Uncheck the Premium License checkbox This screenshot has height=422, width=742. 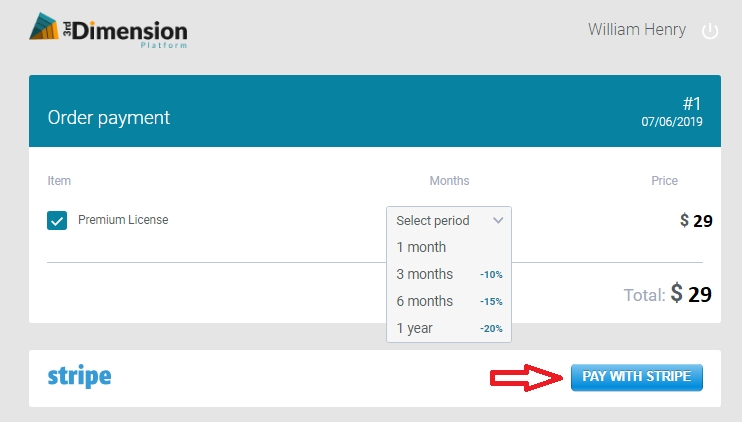pos(57,220)
